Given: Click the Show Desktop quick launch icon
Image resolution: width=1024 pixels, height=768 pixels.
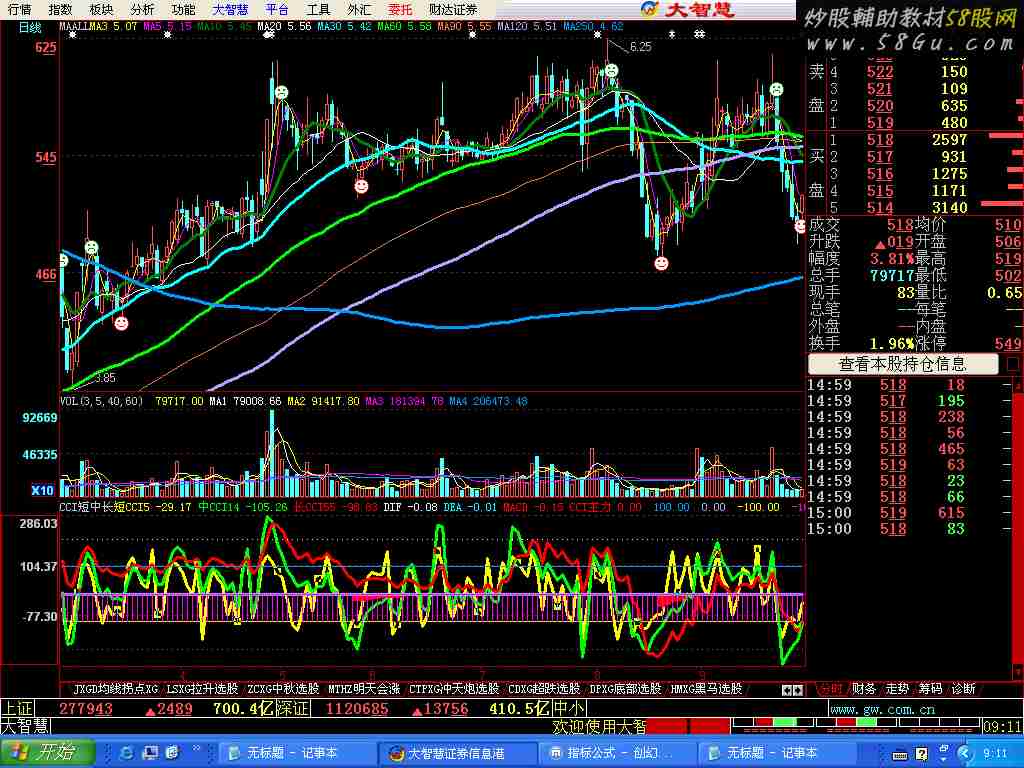Looking at the screenshot, I should 150,752.
